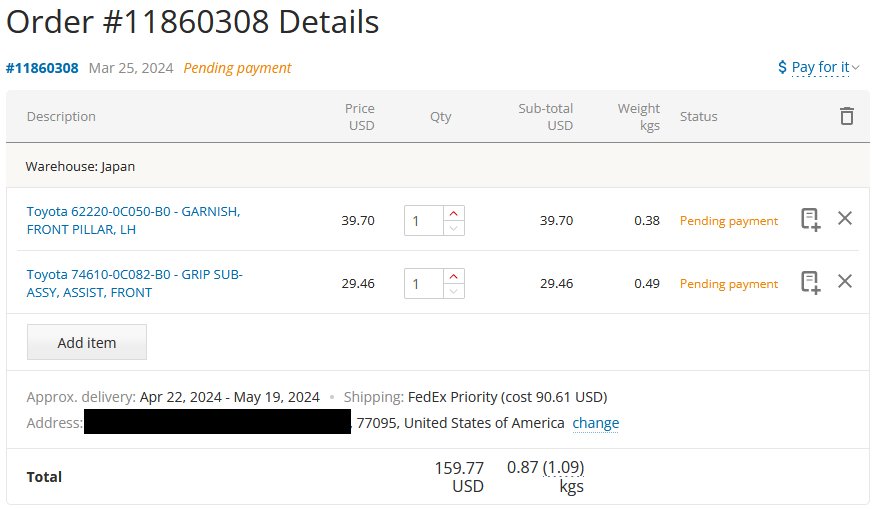The height and width of the screenshot is (509, 882).
Task: Click the 'Pending payment' order status text at top
Action: point(237,68)
